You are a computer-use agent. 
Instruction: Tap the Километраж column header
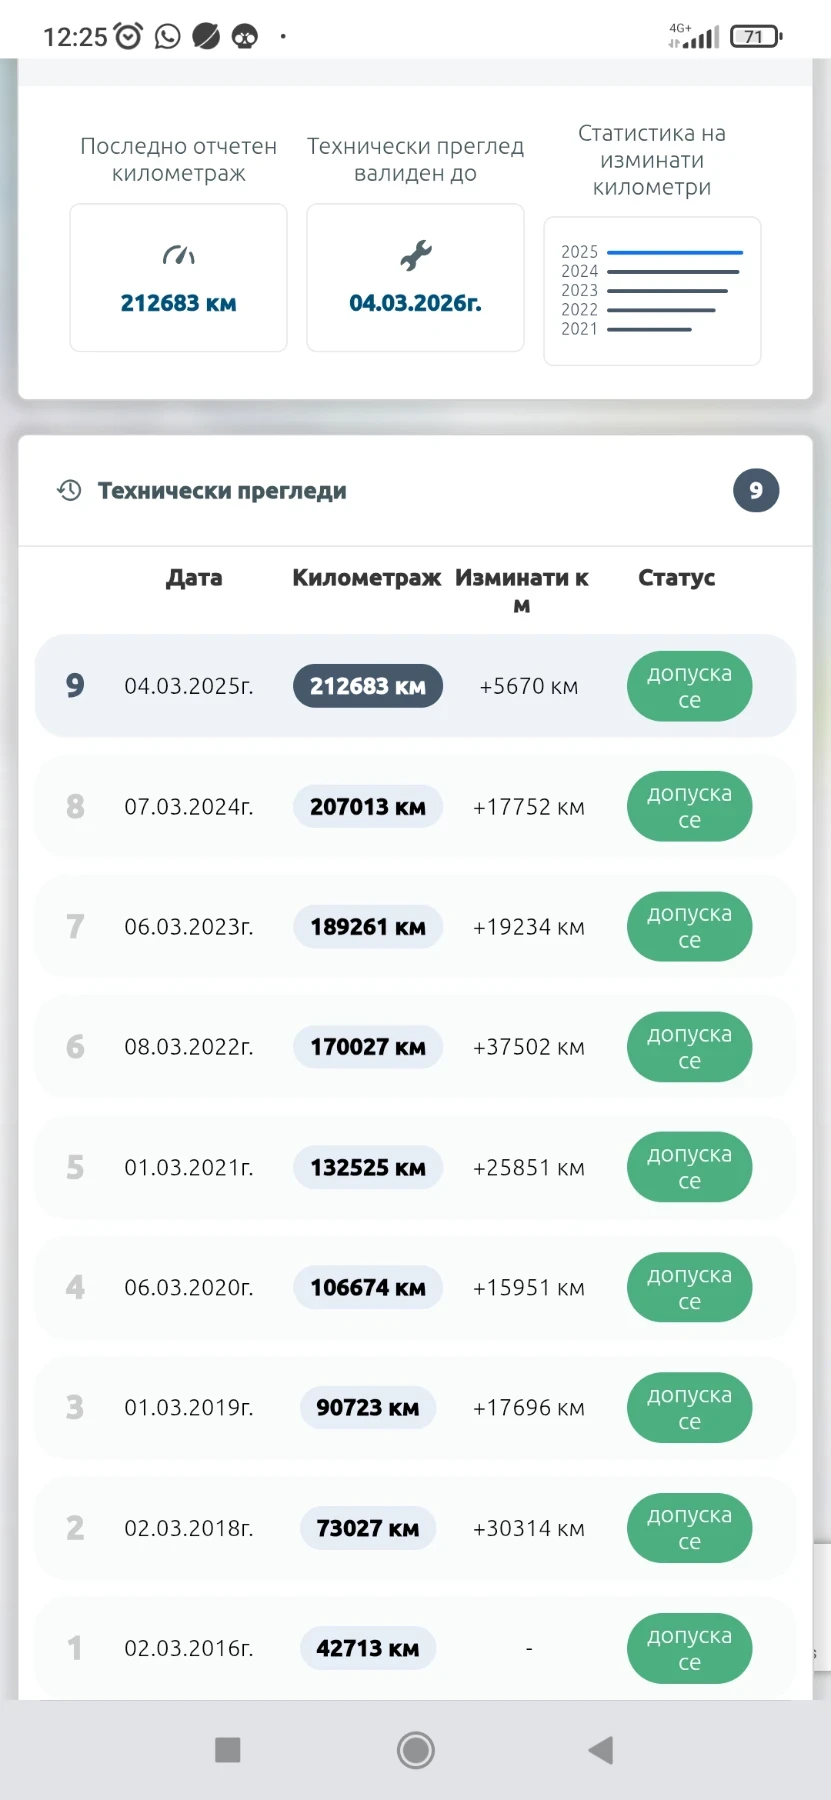pyautogui.click(x=366, y=578)
